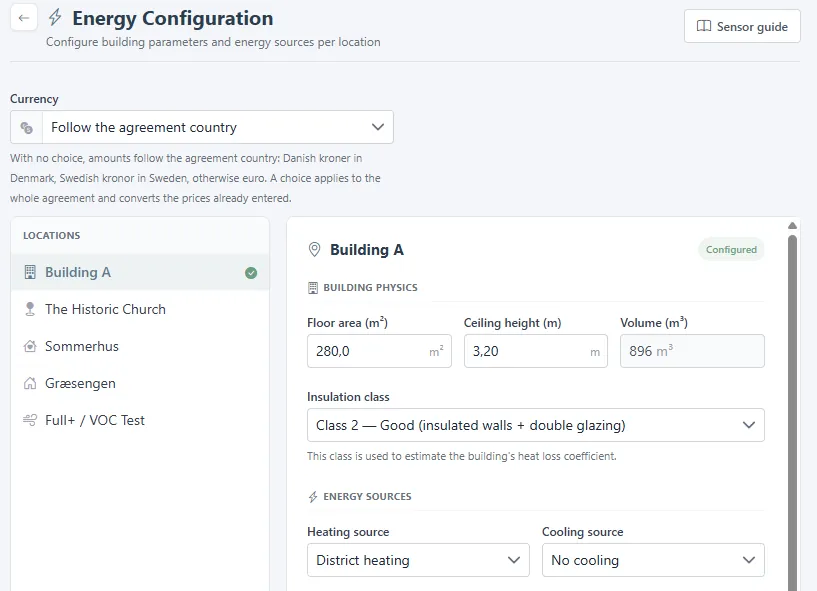Click the building icon next to Building A in Locations

[30, 272]
